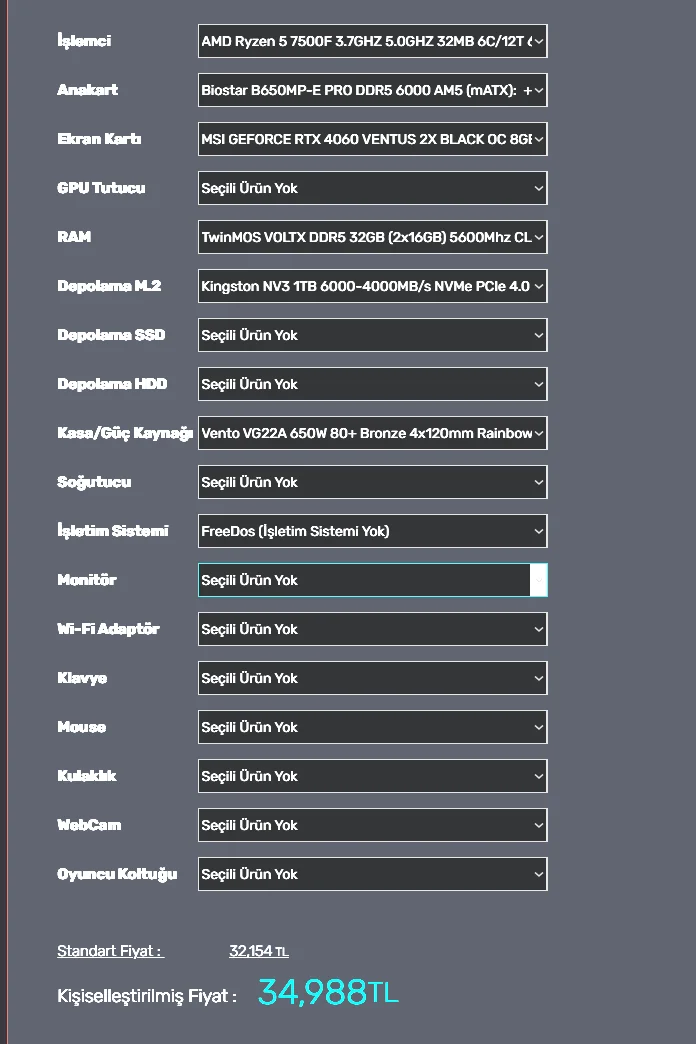Open the Kasa/Güç Kaynağı dropdown
696x1044 pixels.
(372, 433)
